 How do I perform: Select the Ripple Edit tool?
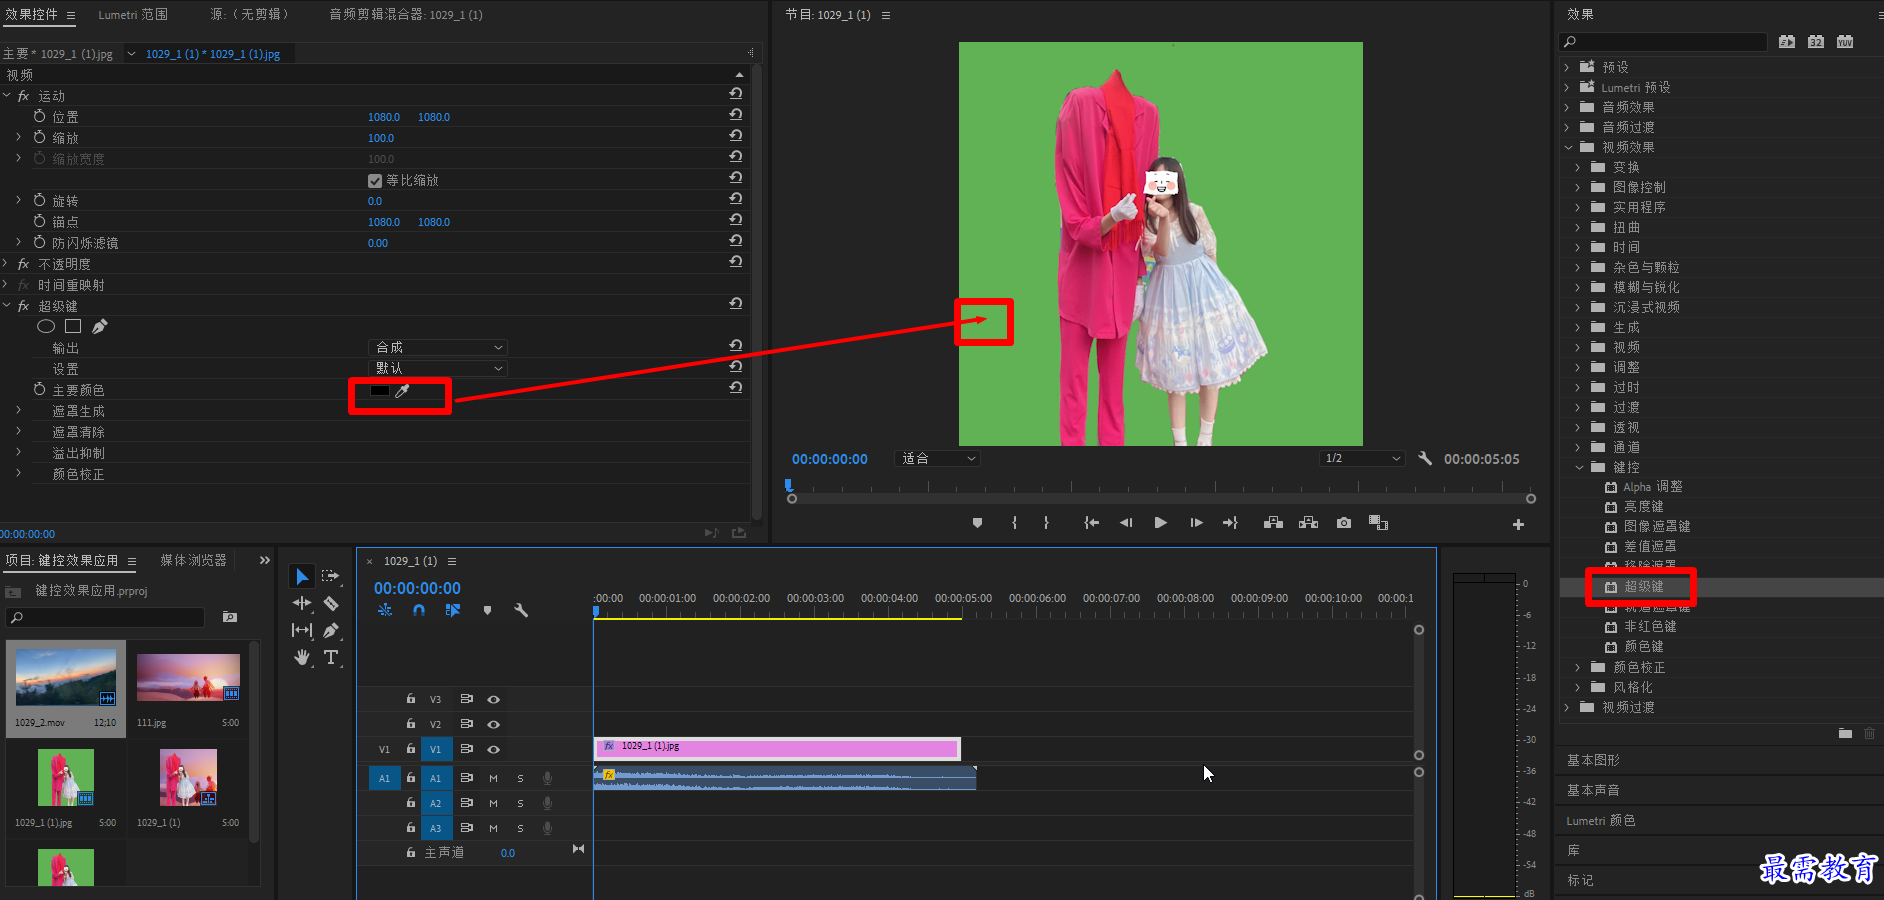(302, 603)
